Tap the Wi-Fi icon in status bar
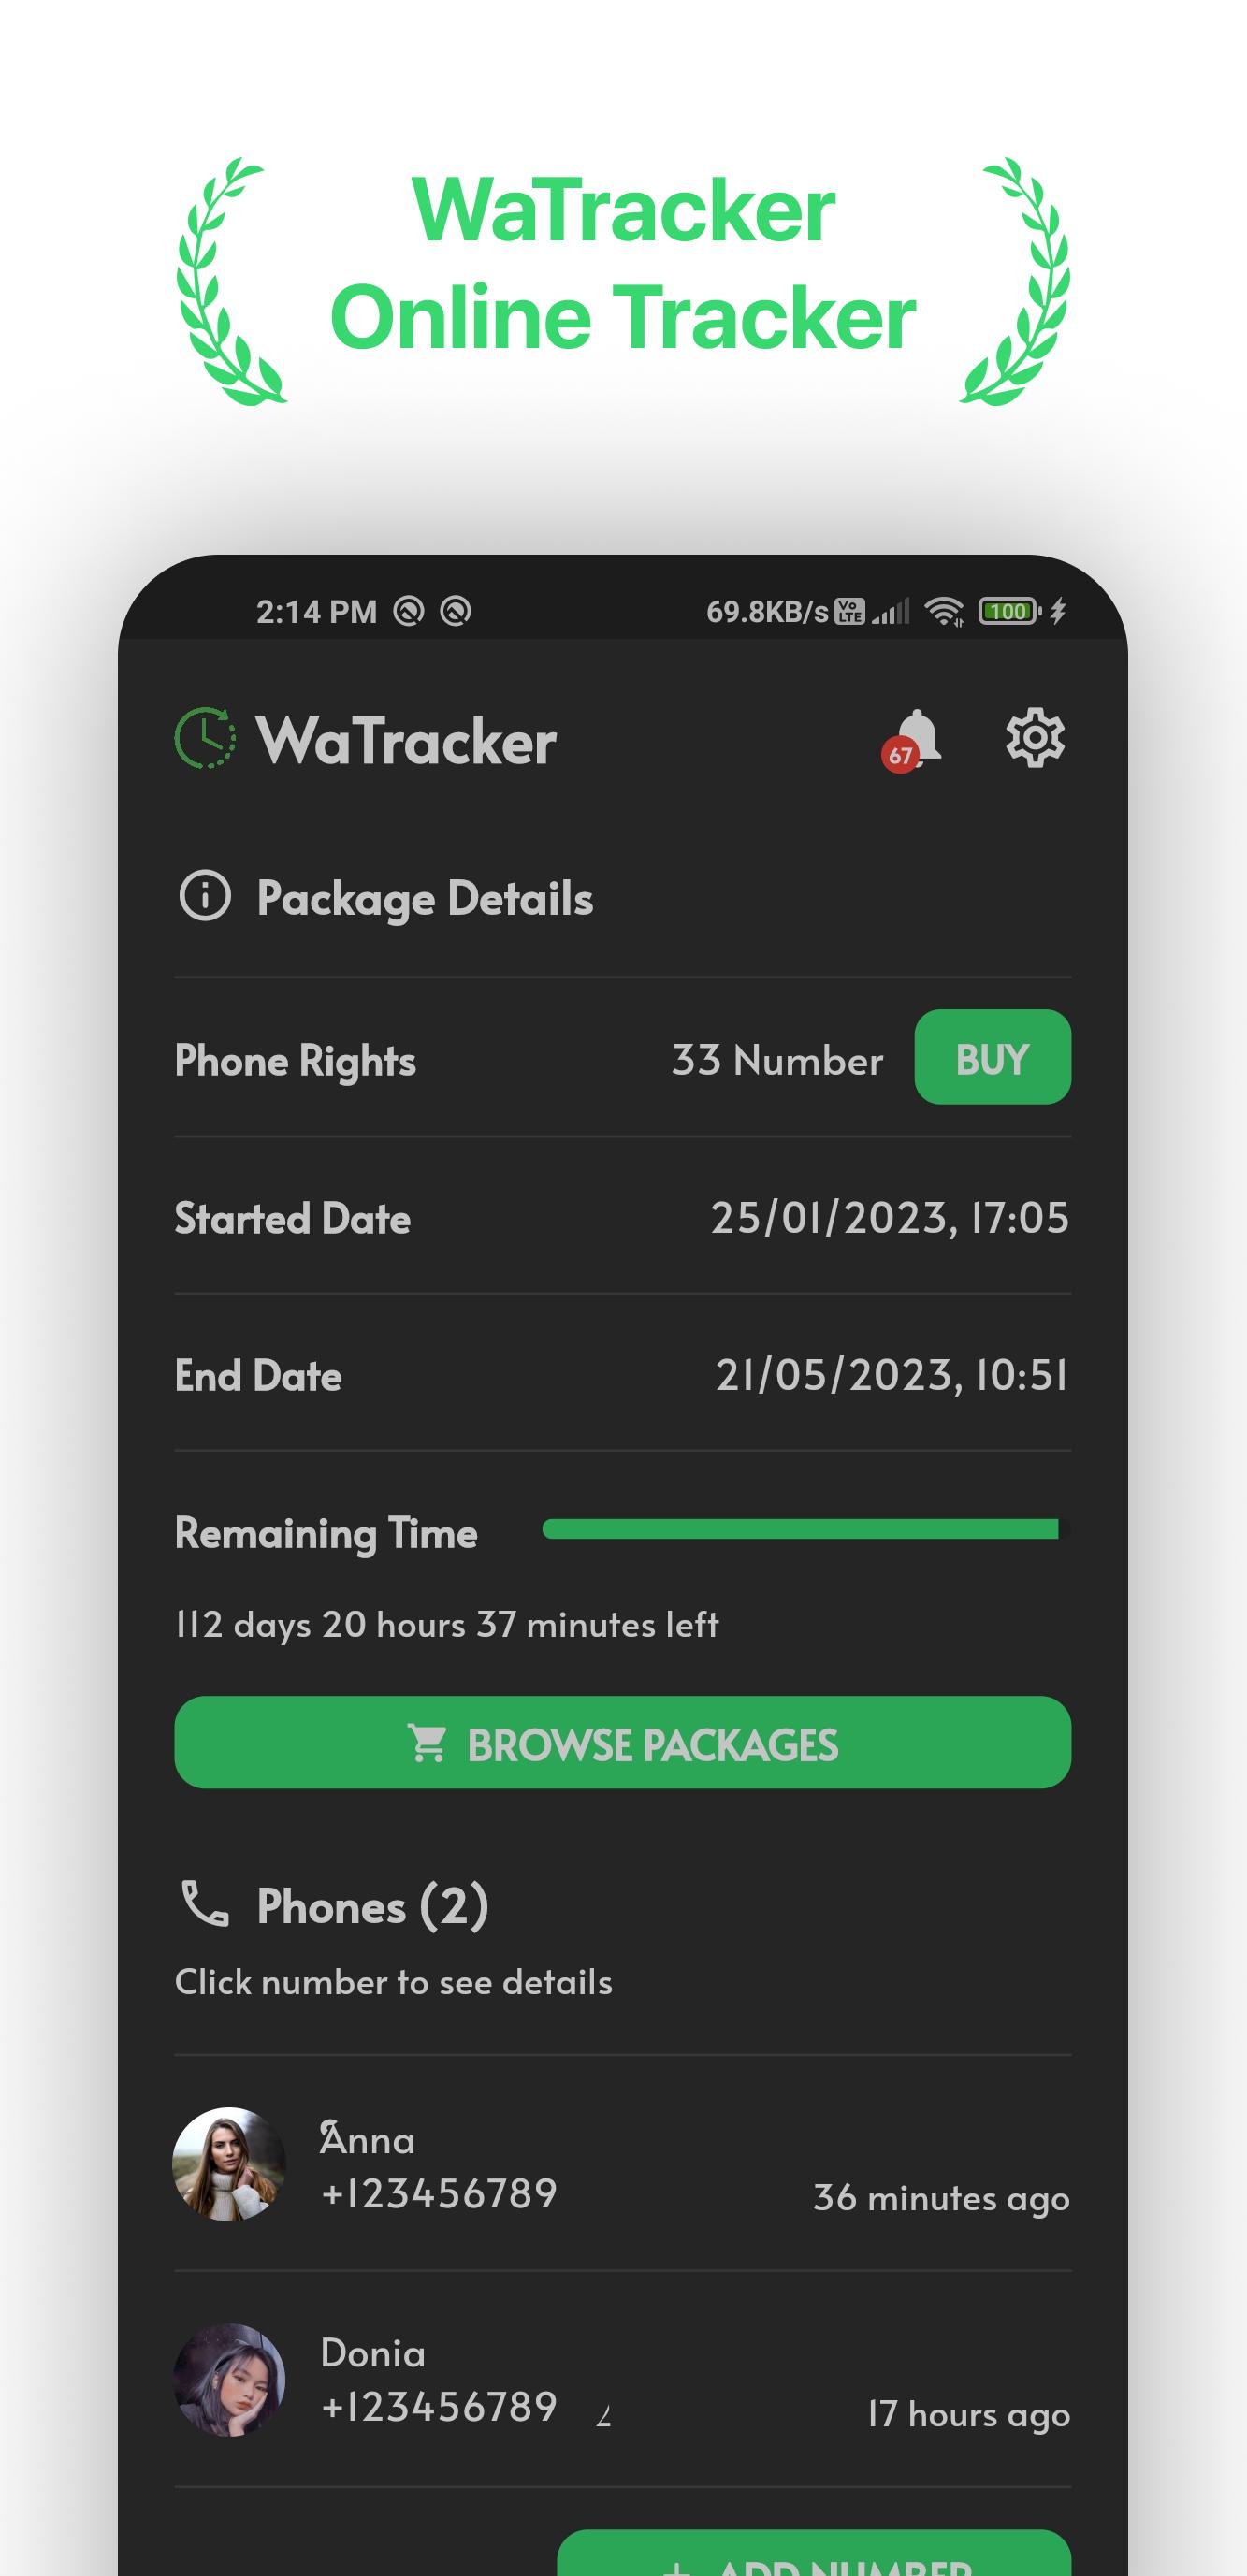This screenshot has height=2576, width=1247. [x=944, y=611]
